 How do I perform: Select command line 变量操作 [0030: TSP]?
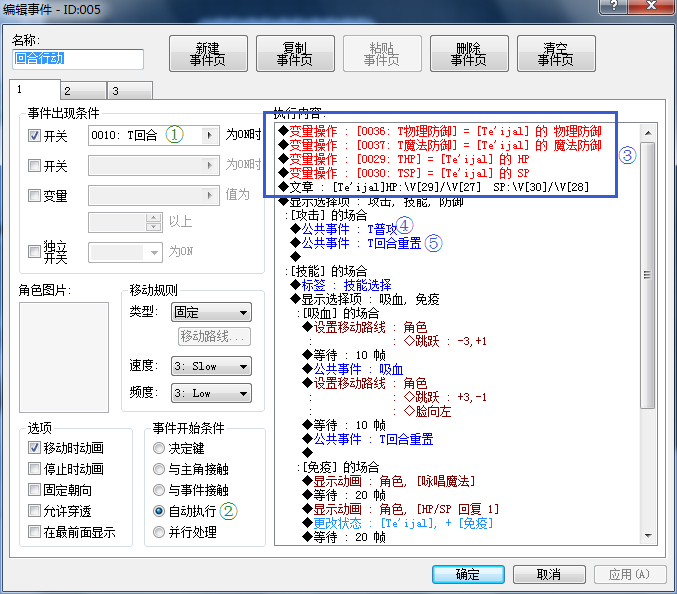coord(404,173)
